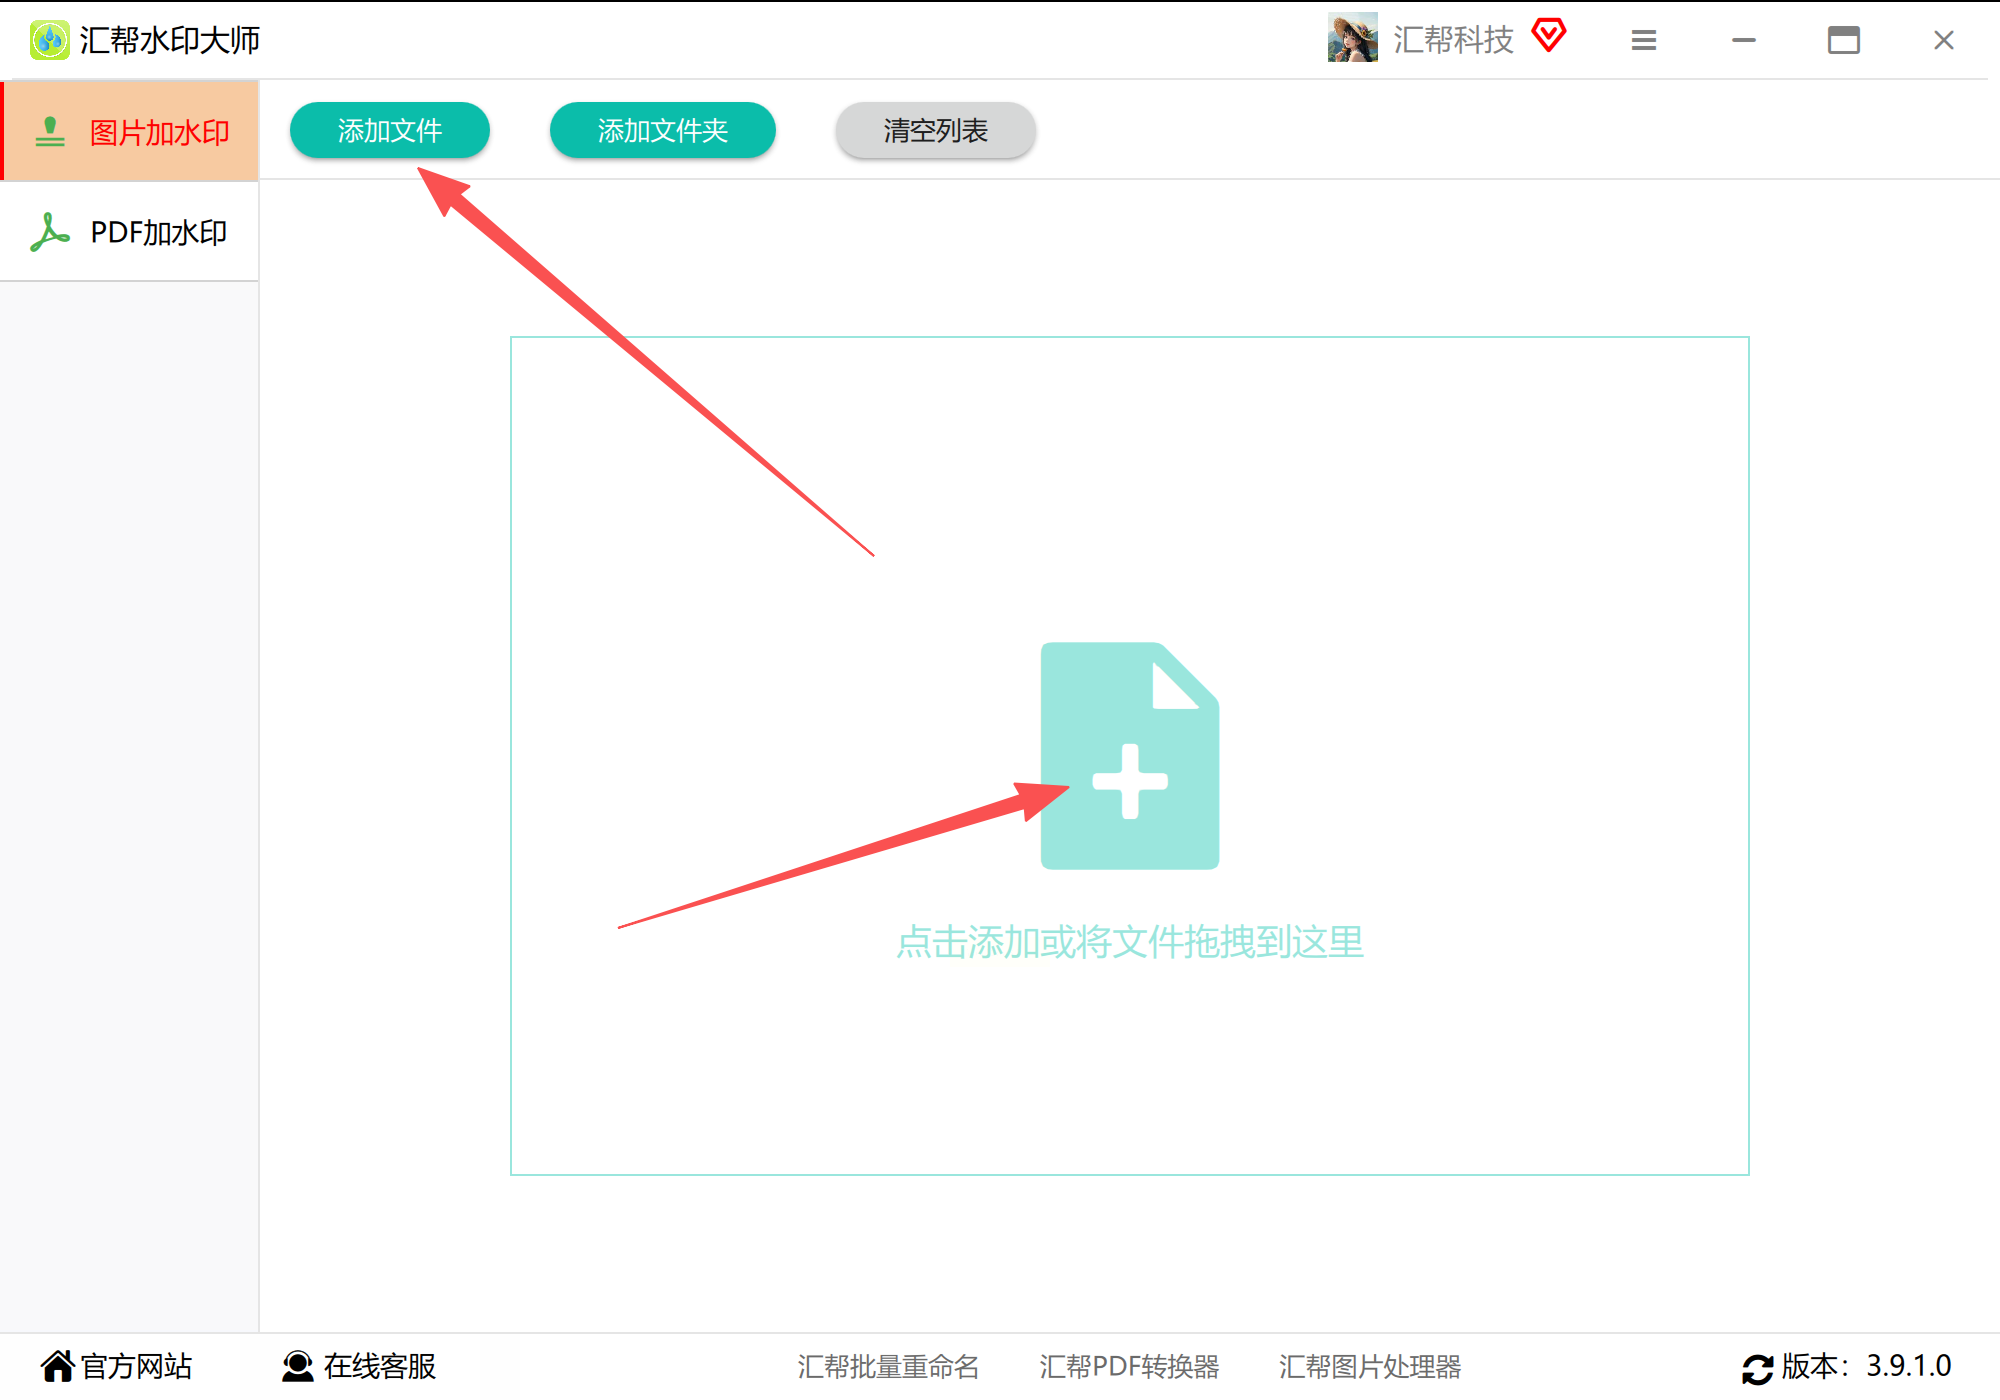Click the home icon for 官方网站

pos(57,1365)
